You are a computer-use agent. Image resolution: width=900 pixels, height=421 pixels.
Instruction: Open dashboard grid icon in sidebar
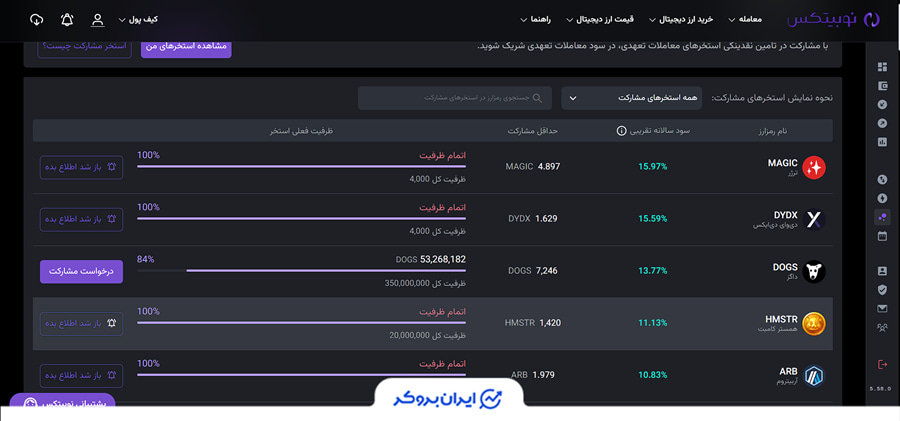[882, 67]
